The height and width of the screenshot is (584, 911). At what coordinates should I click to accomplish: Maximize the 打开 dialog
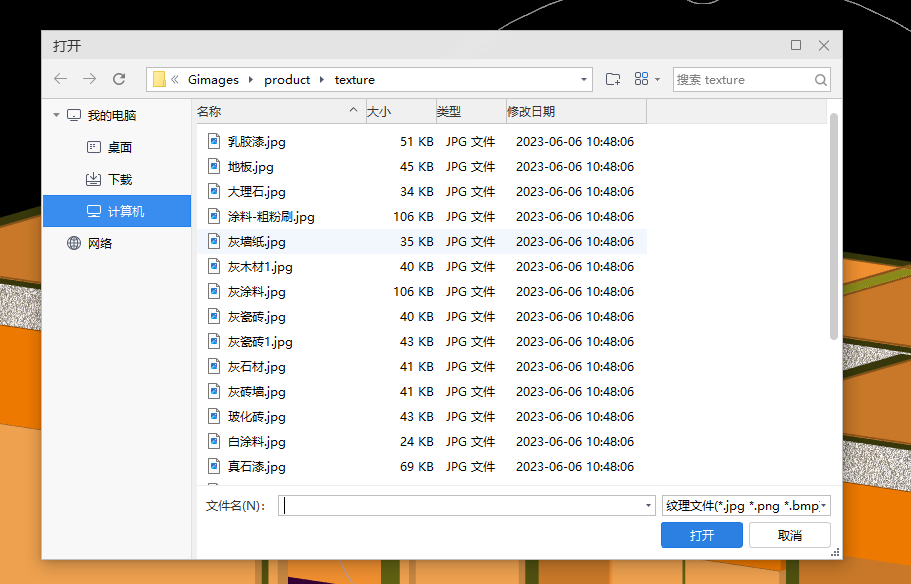(x=796, y=45)
